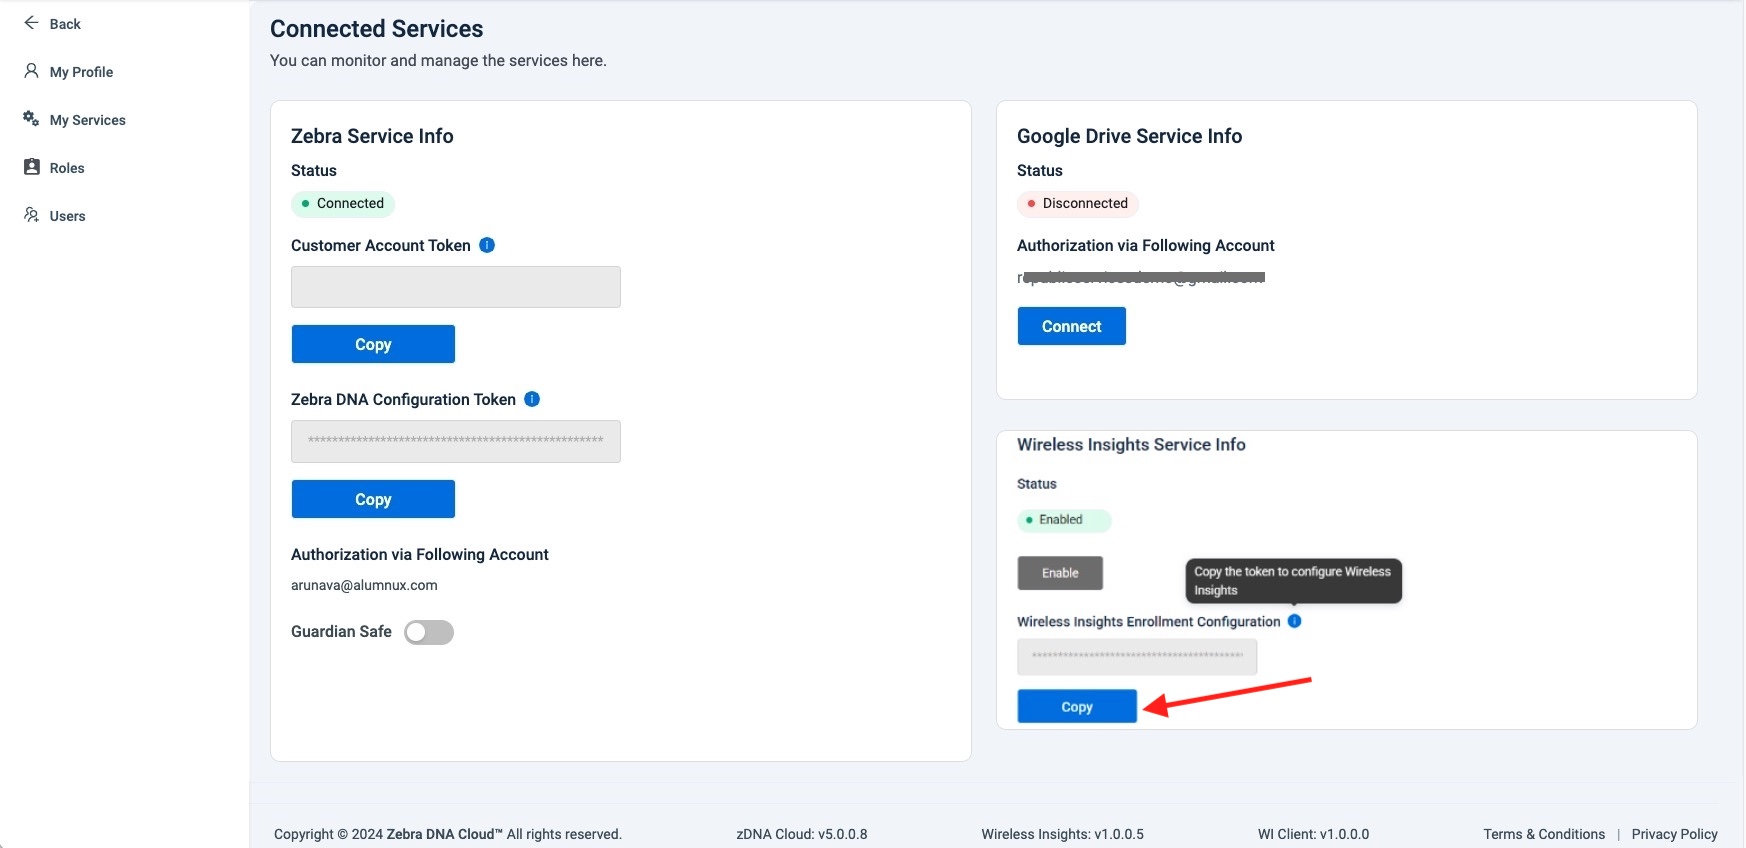Open the My Services menu item

tap(87, 120)
